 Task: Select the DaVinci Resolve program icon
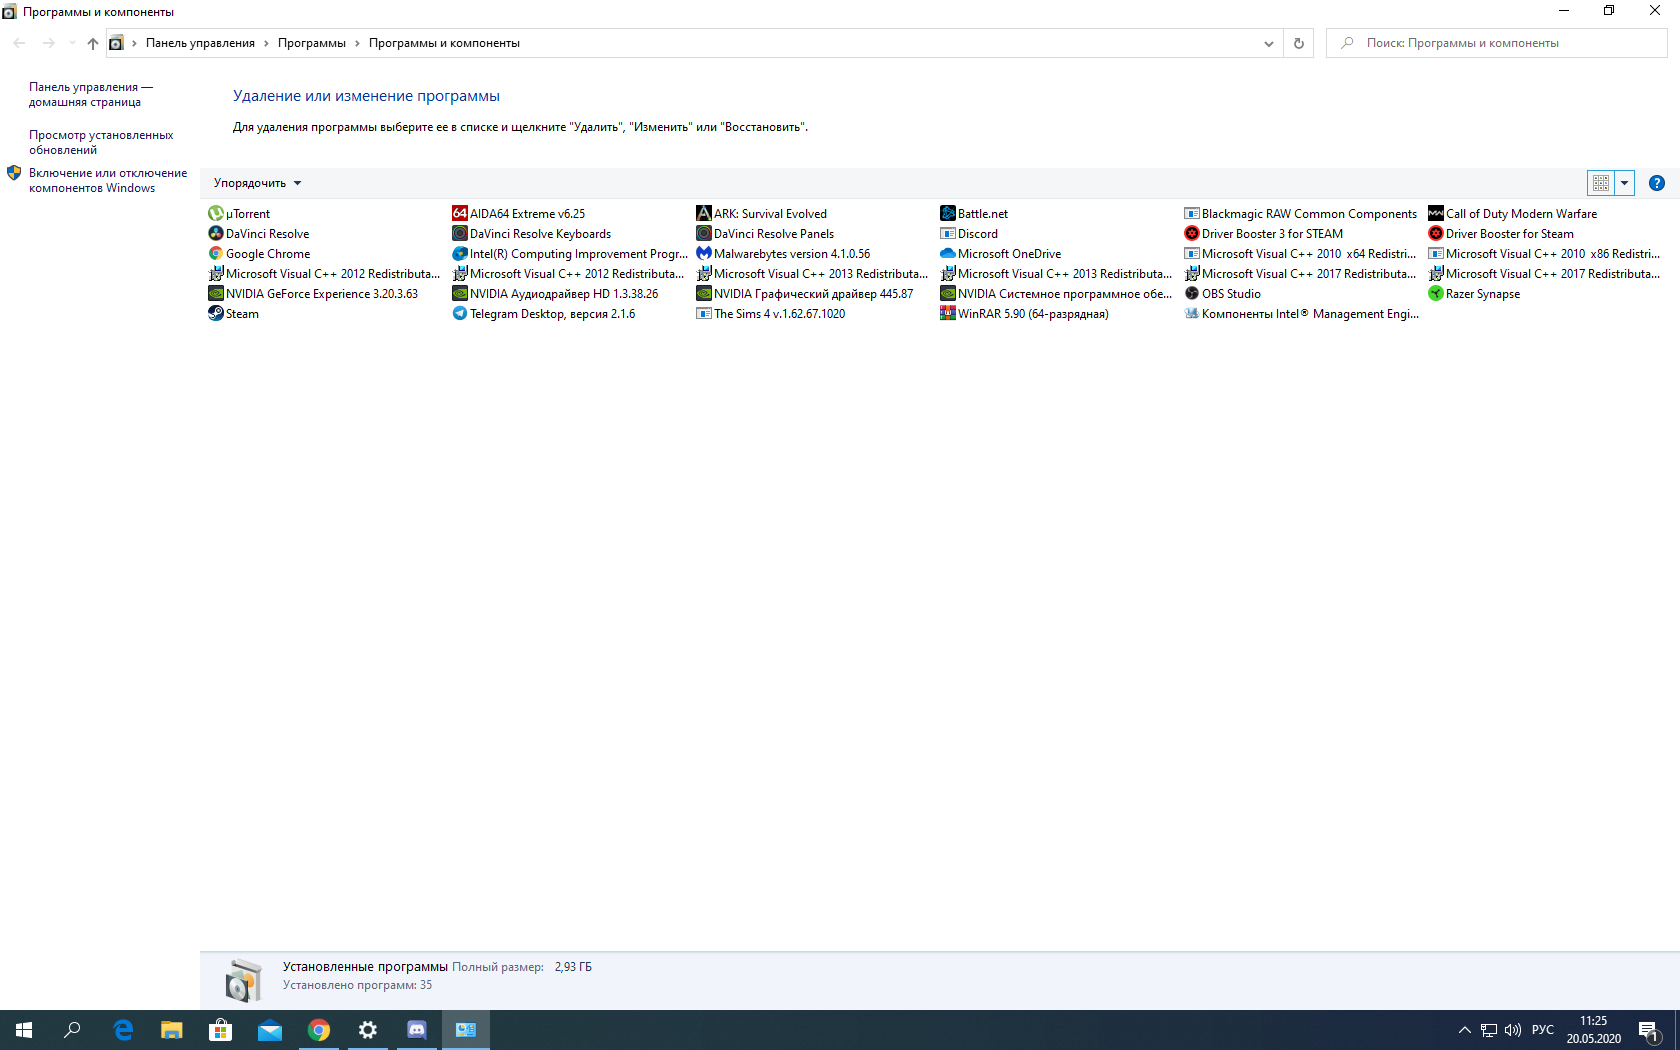216,233
